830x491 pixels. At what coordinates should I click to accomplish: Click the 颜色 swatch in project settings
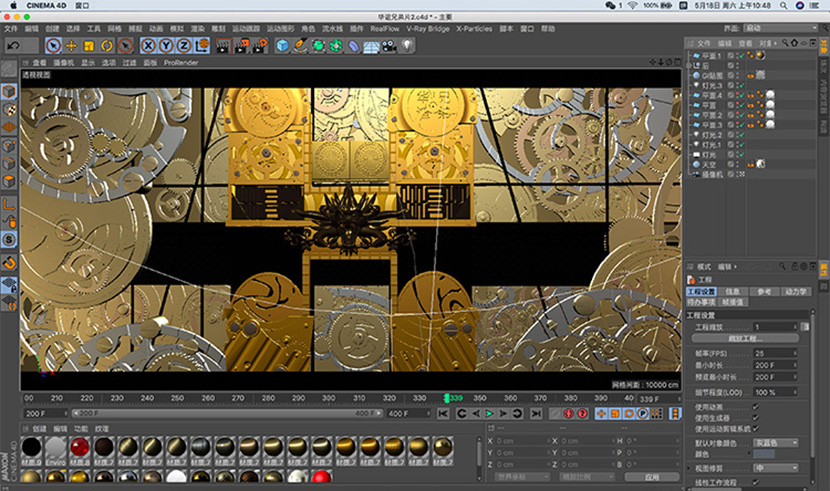(764, 454)
